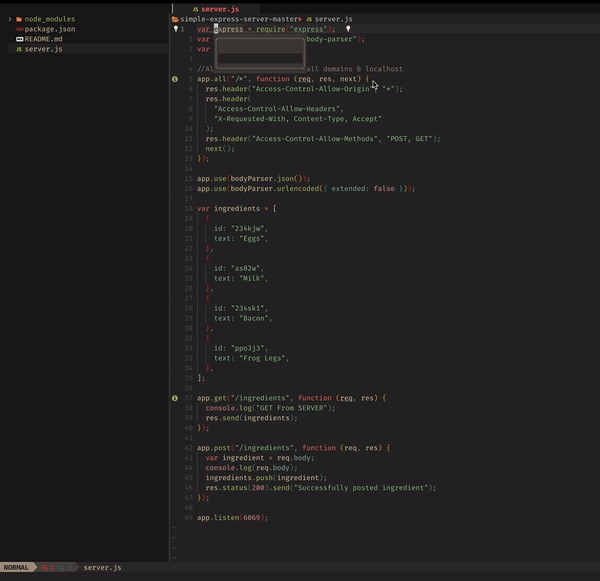
Task: Click "var ingredient = req.body" line
Action: tap(260, 458)
